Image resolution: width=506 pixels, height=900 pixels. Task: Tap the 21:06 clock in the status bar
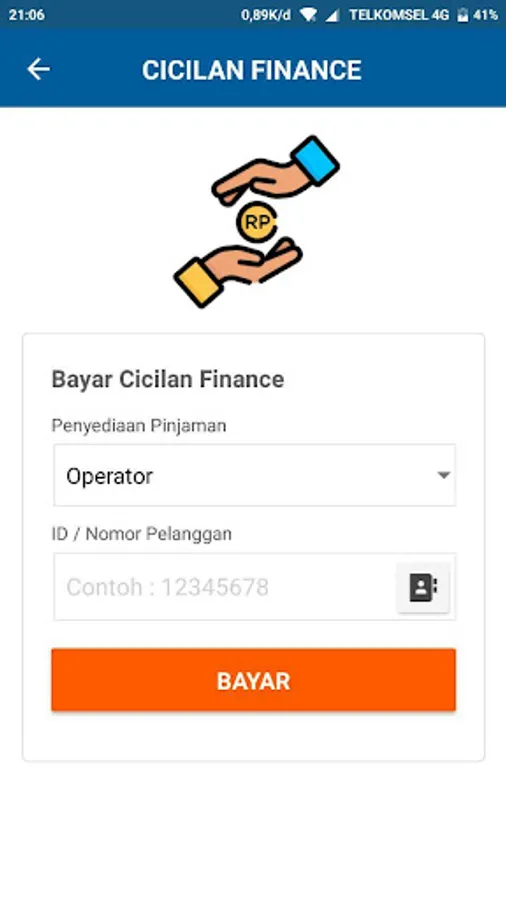(x=26, y=15)
